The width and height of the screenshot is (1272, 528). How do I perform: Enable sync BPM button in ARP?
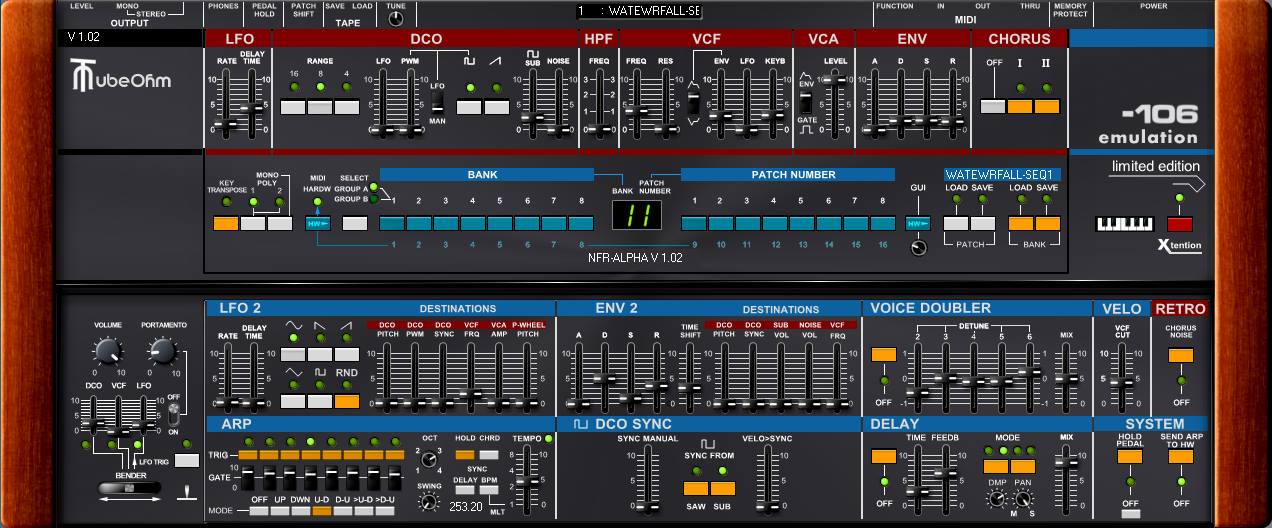[x=488, y=491]
